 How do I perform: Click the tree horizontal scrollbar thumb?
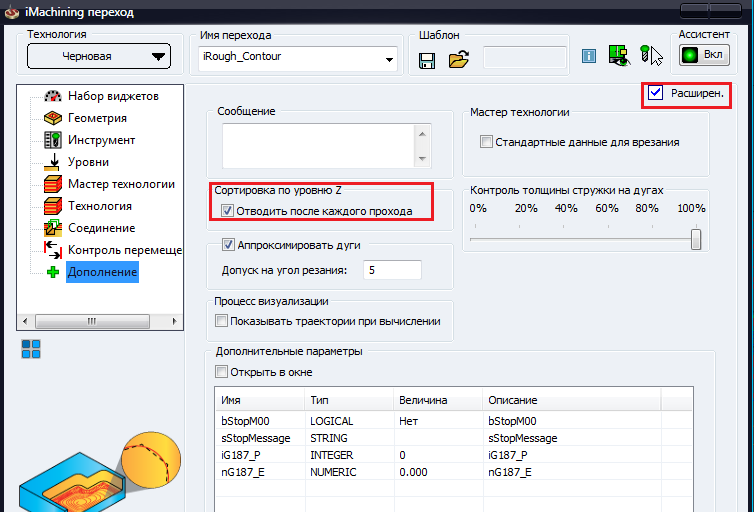[x=92, y=321]
